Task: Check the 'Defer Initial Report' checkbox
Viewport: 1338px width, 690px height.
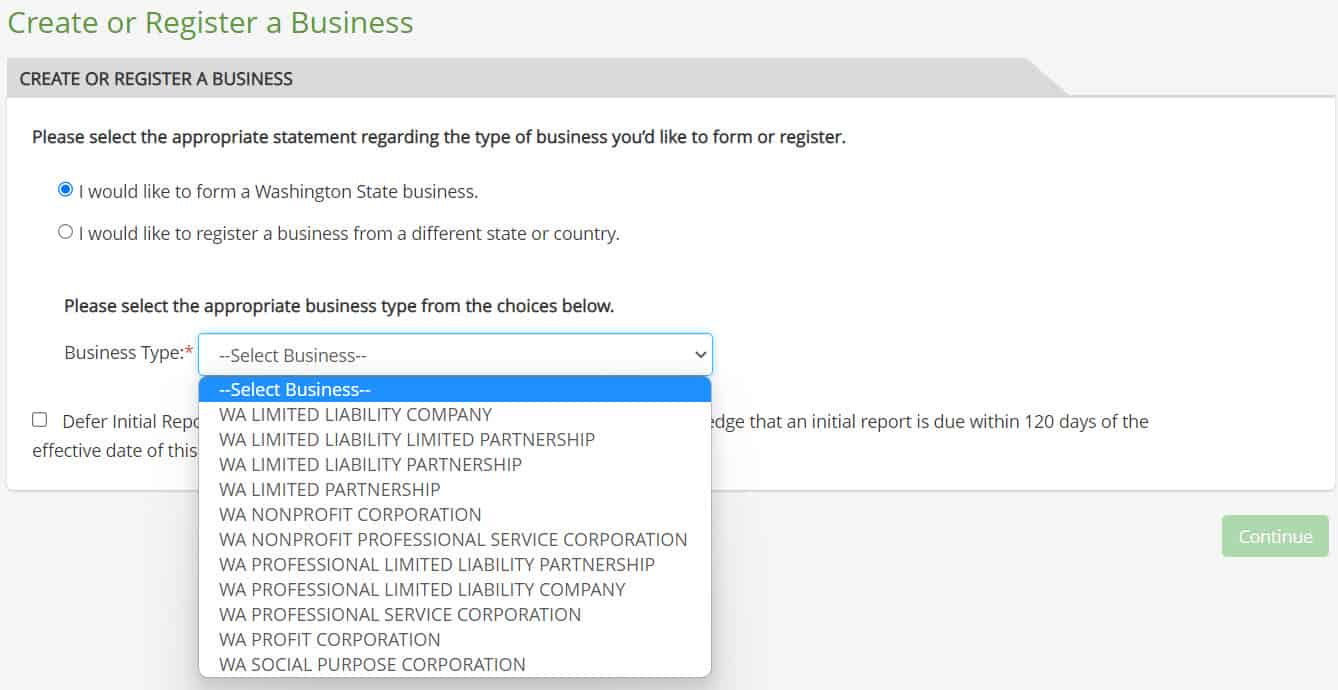Action: coord(40,421)
